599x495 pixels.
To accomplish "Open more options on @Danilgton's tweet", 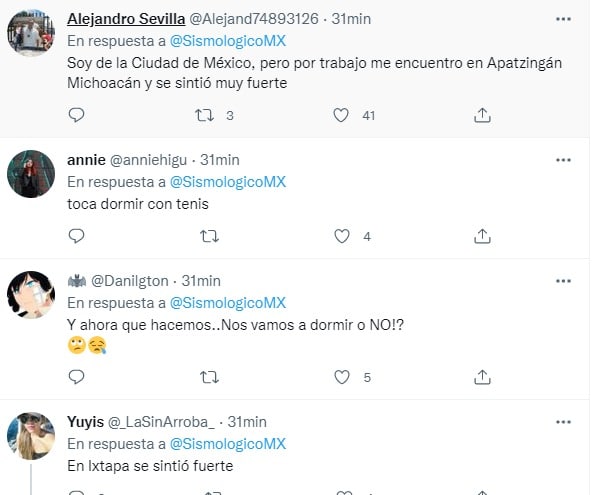I will [563, 281].
